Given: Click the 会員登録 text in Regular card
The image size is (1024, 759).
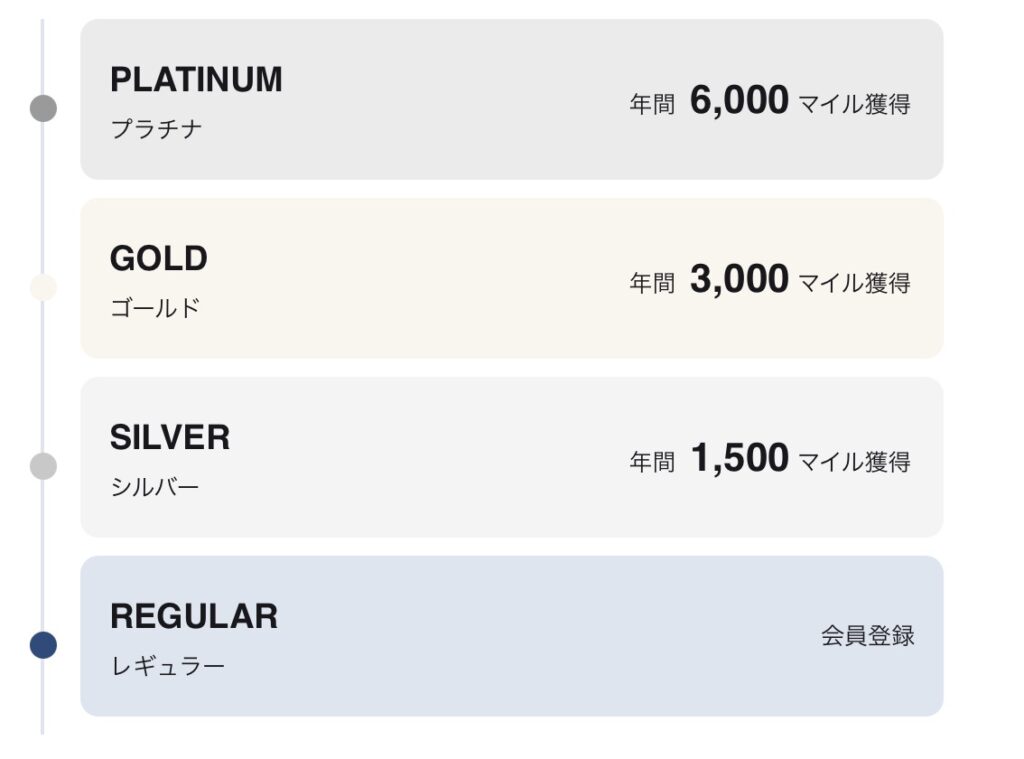Looking at the screenshot, I should (867, 636).
